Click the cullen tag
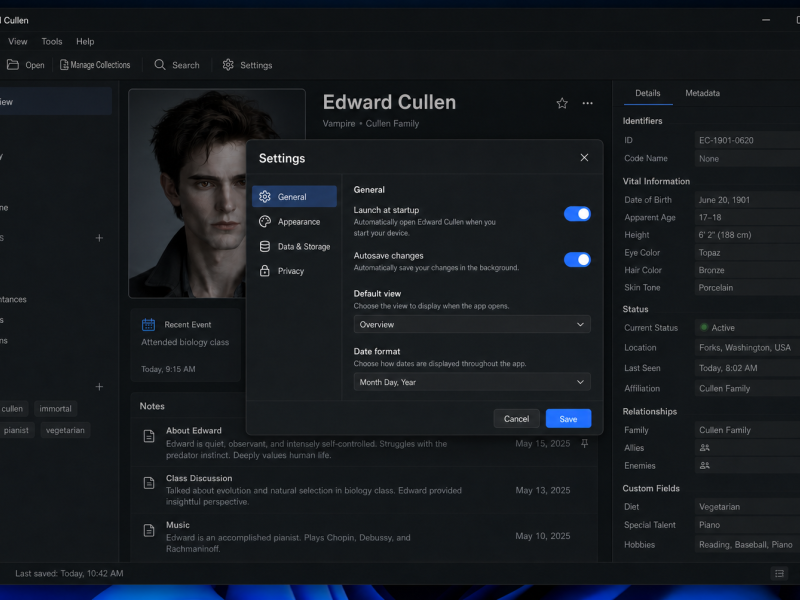This screenshot has width=800, height=600. click(12, 409)
